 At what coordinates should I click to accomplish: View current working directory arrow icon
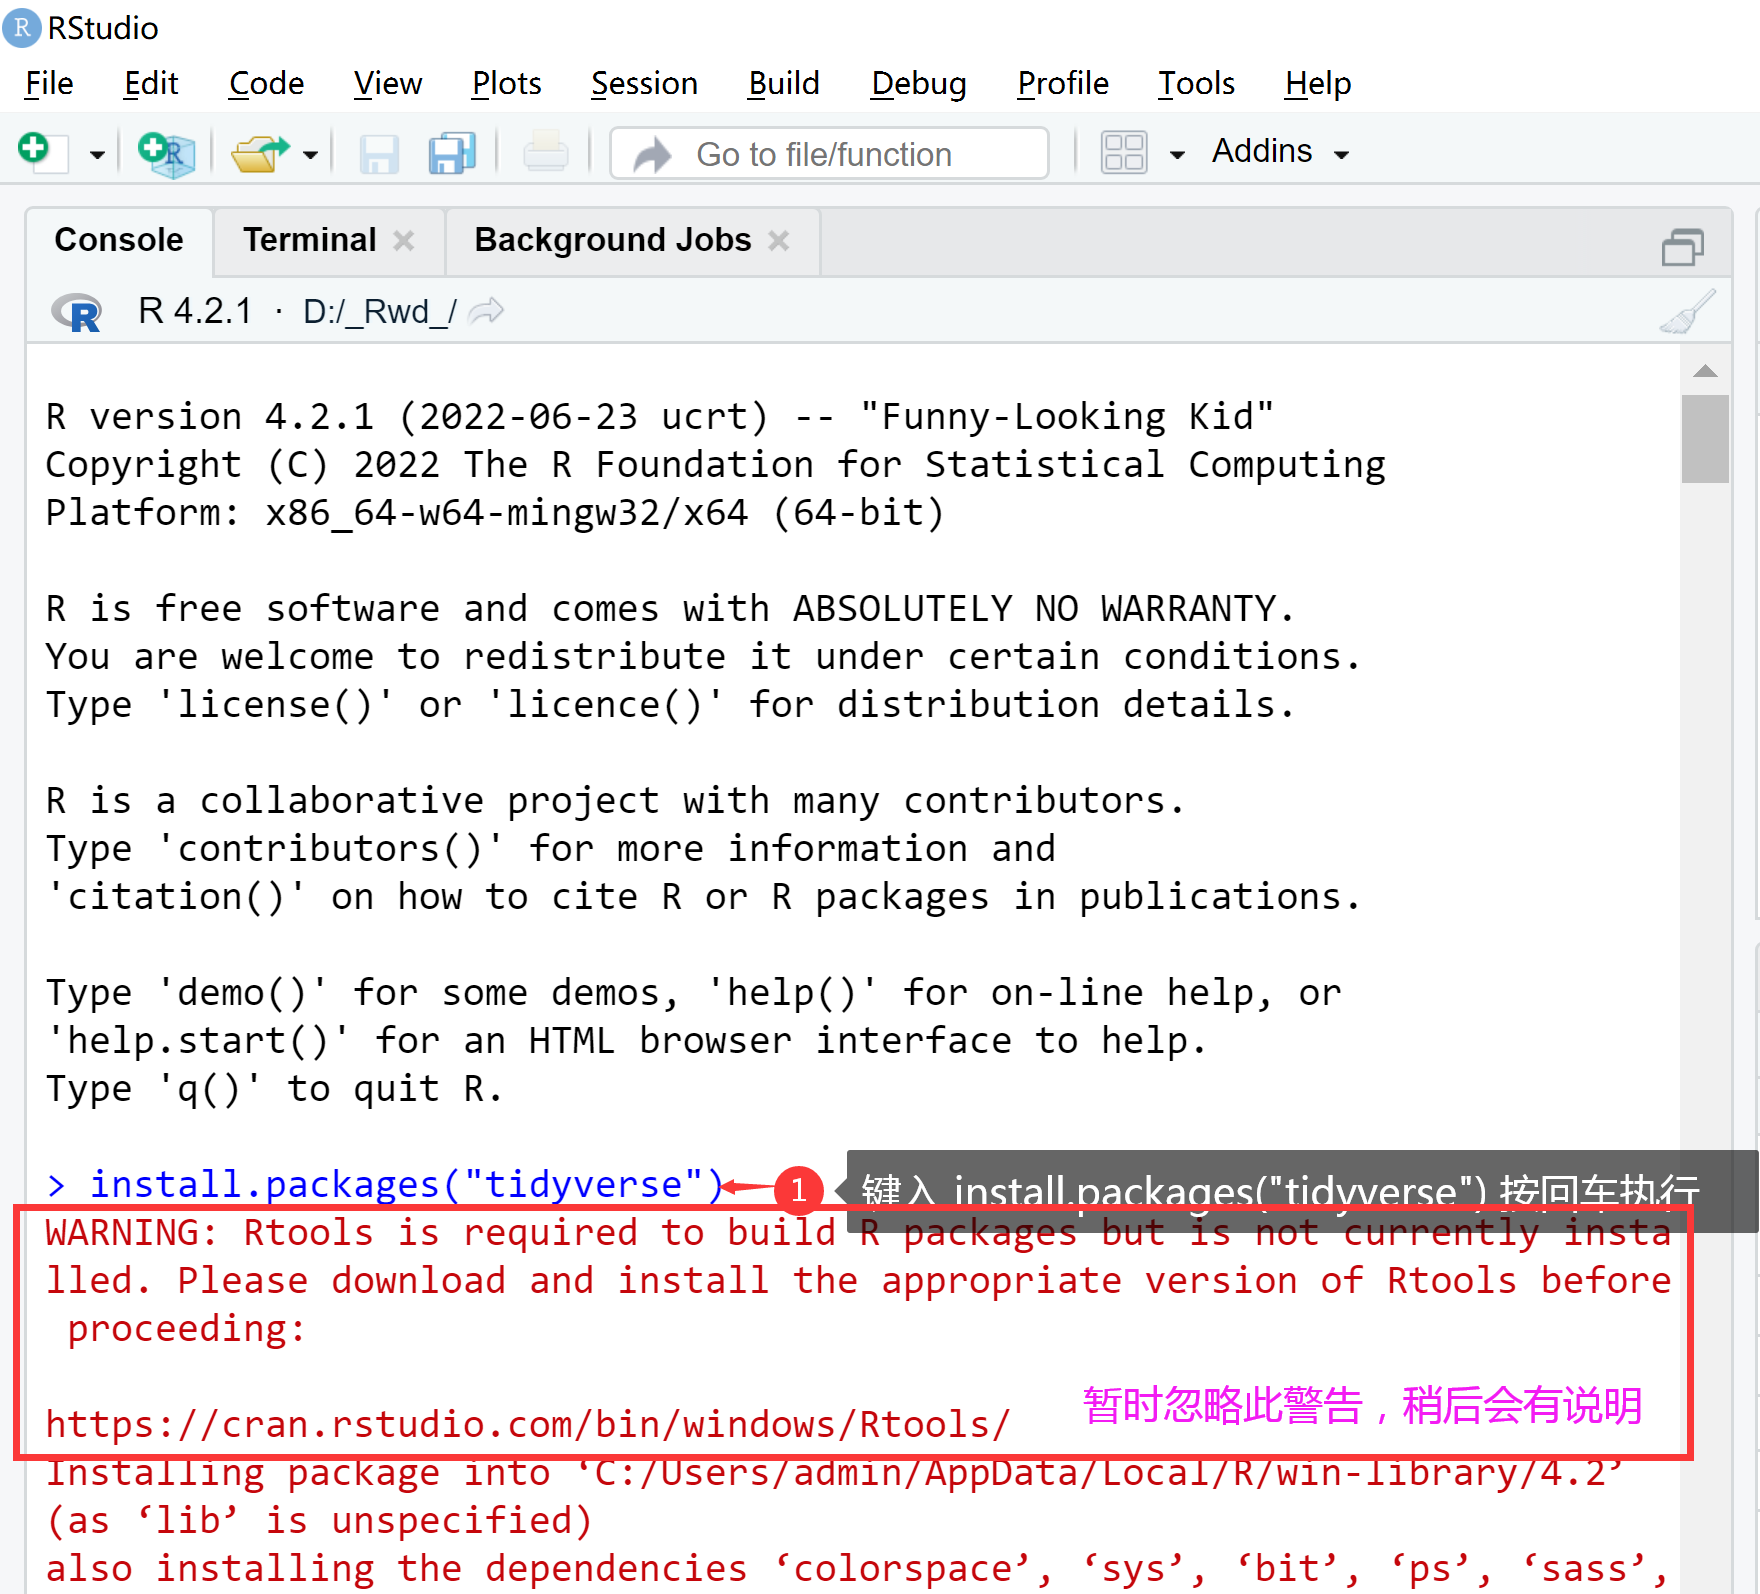point(487,311)
